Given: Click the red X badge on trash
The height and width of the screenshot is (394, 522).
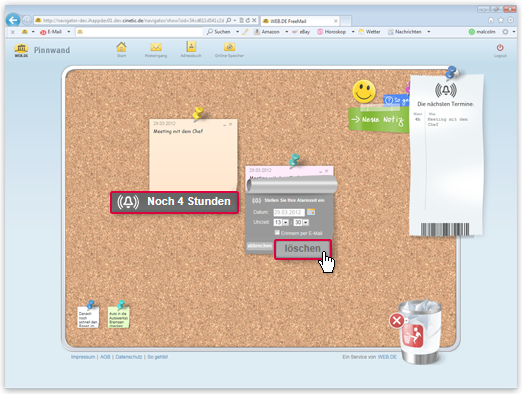Looking at the screenshot, I should click(397, 321).
